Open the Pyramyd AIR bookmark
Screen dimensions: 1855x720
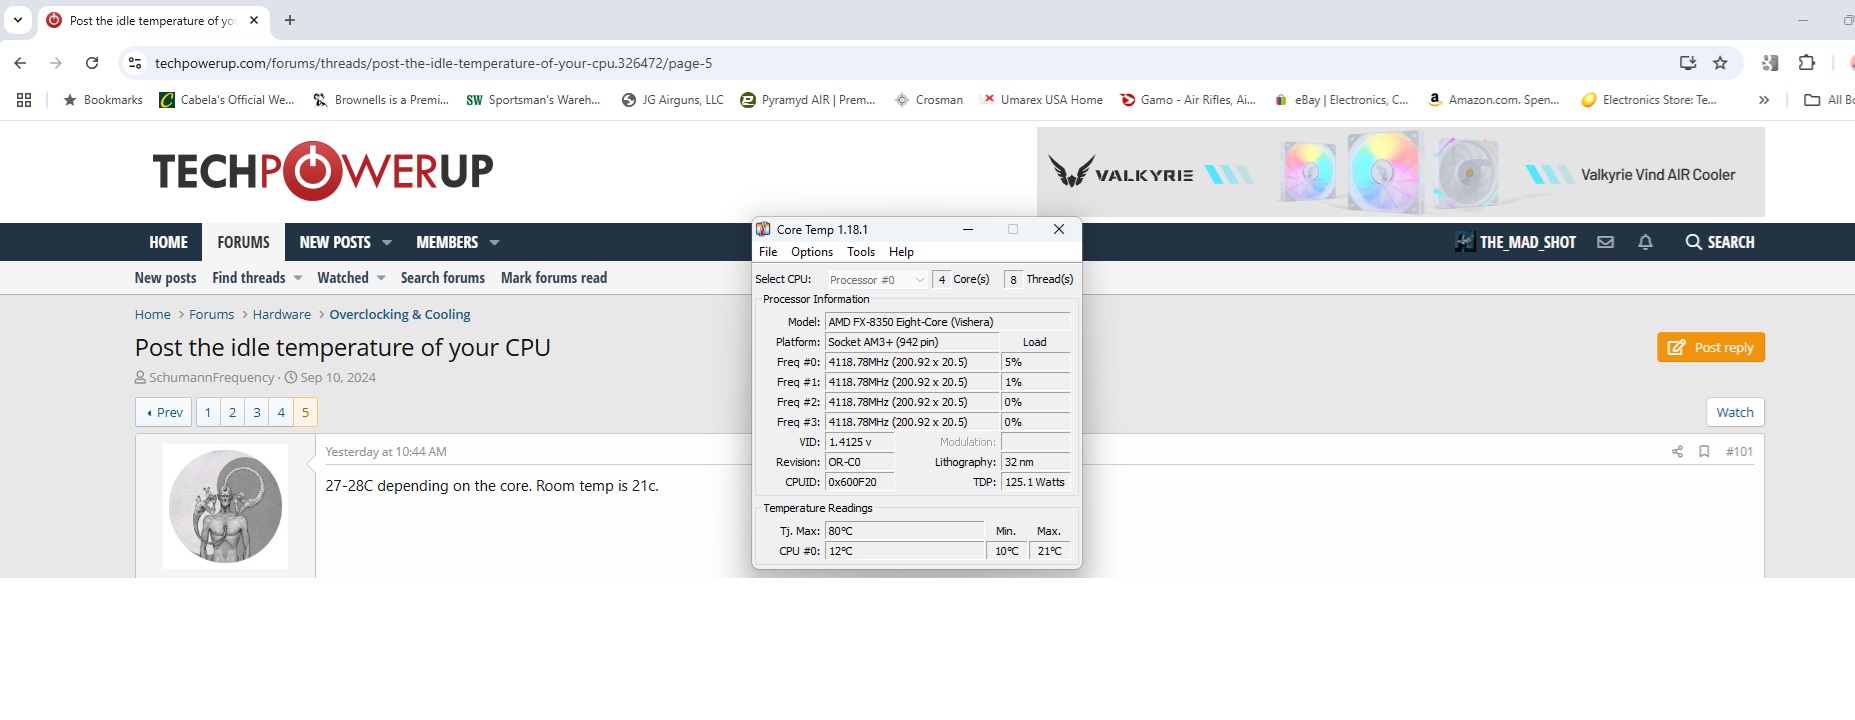click(x=808, y=100)
